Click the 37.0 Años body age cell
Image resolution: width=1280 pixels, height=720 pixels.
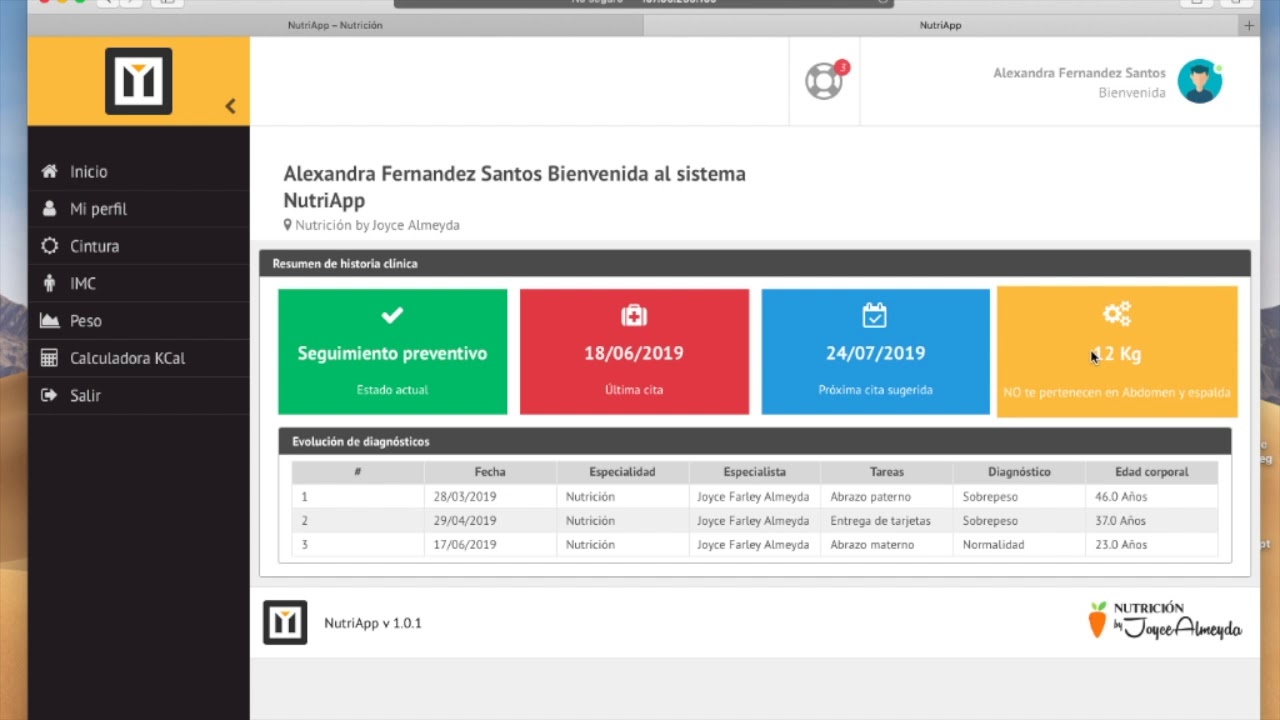coord(1152,521)
